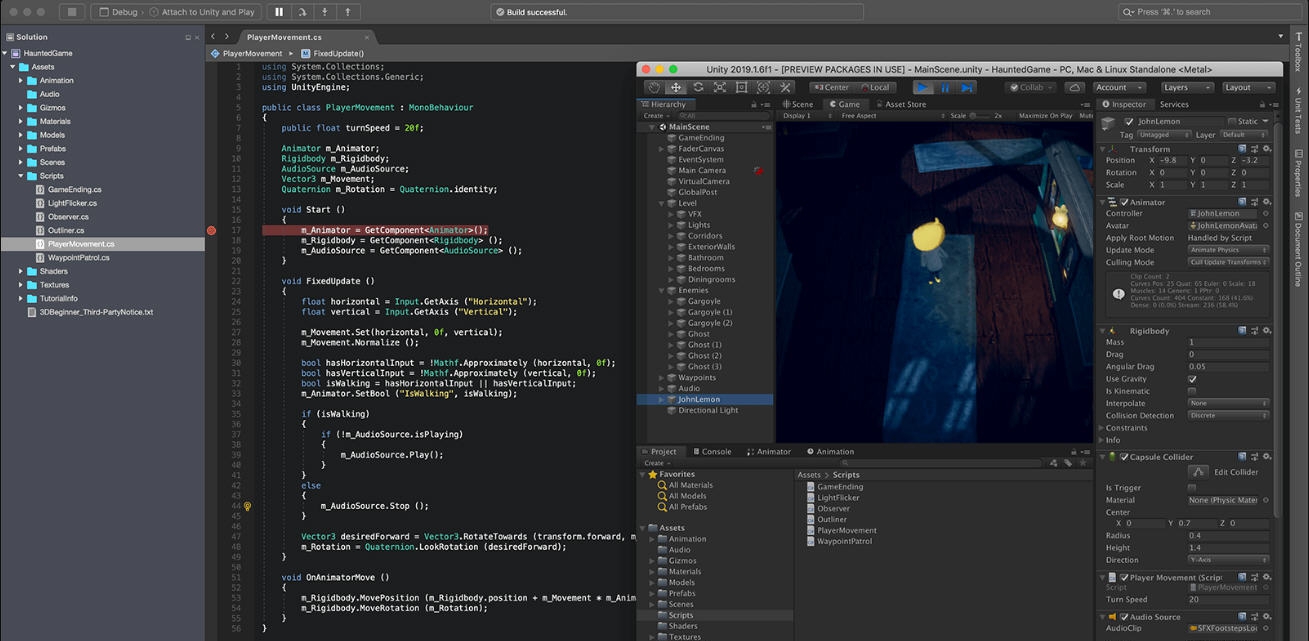
Task: Open the Rigidbody component settings gear
Action: pyautogui.click(x=1266, y=331)
